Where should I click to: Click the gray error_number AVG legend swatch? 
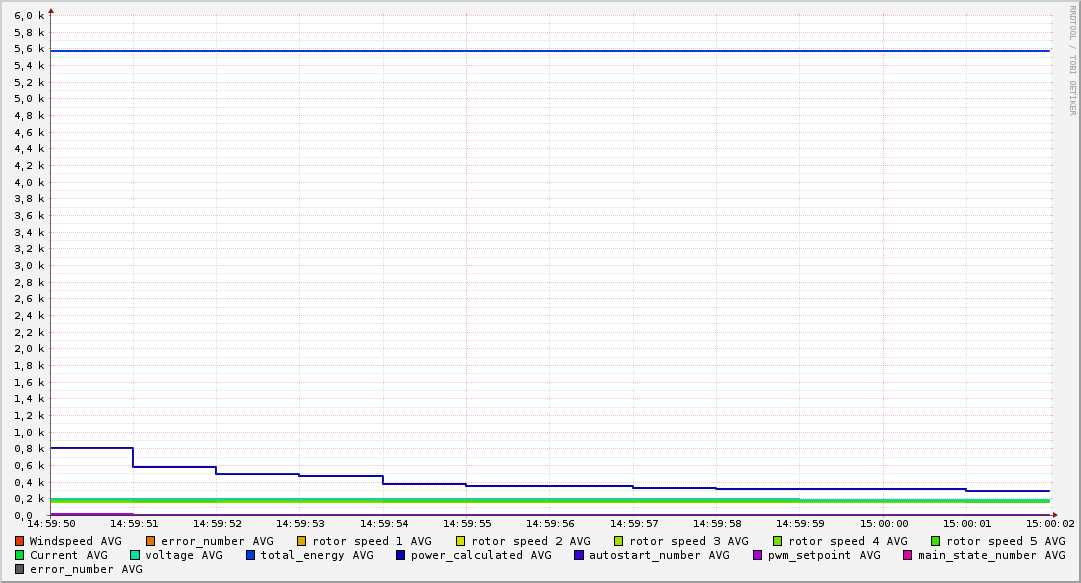(x=20, y=569)
